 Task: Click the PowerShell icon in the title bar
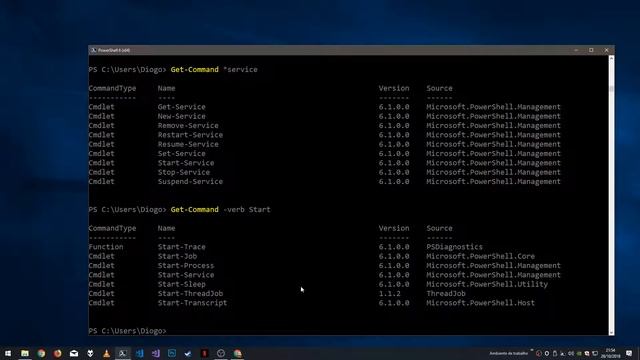pyautogui.click(x=93, y=50)
